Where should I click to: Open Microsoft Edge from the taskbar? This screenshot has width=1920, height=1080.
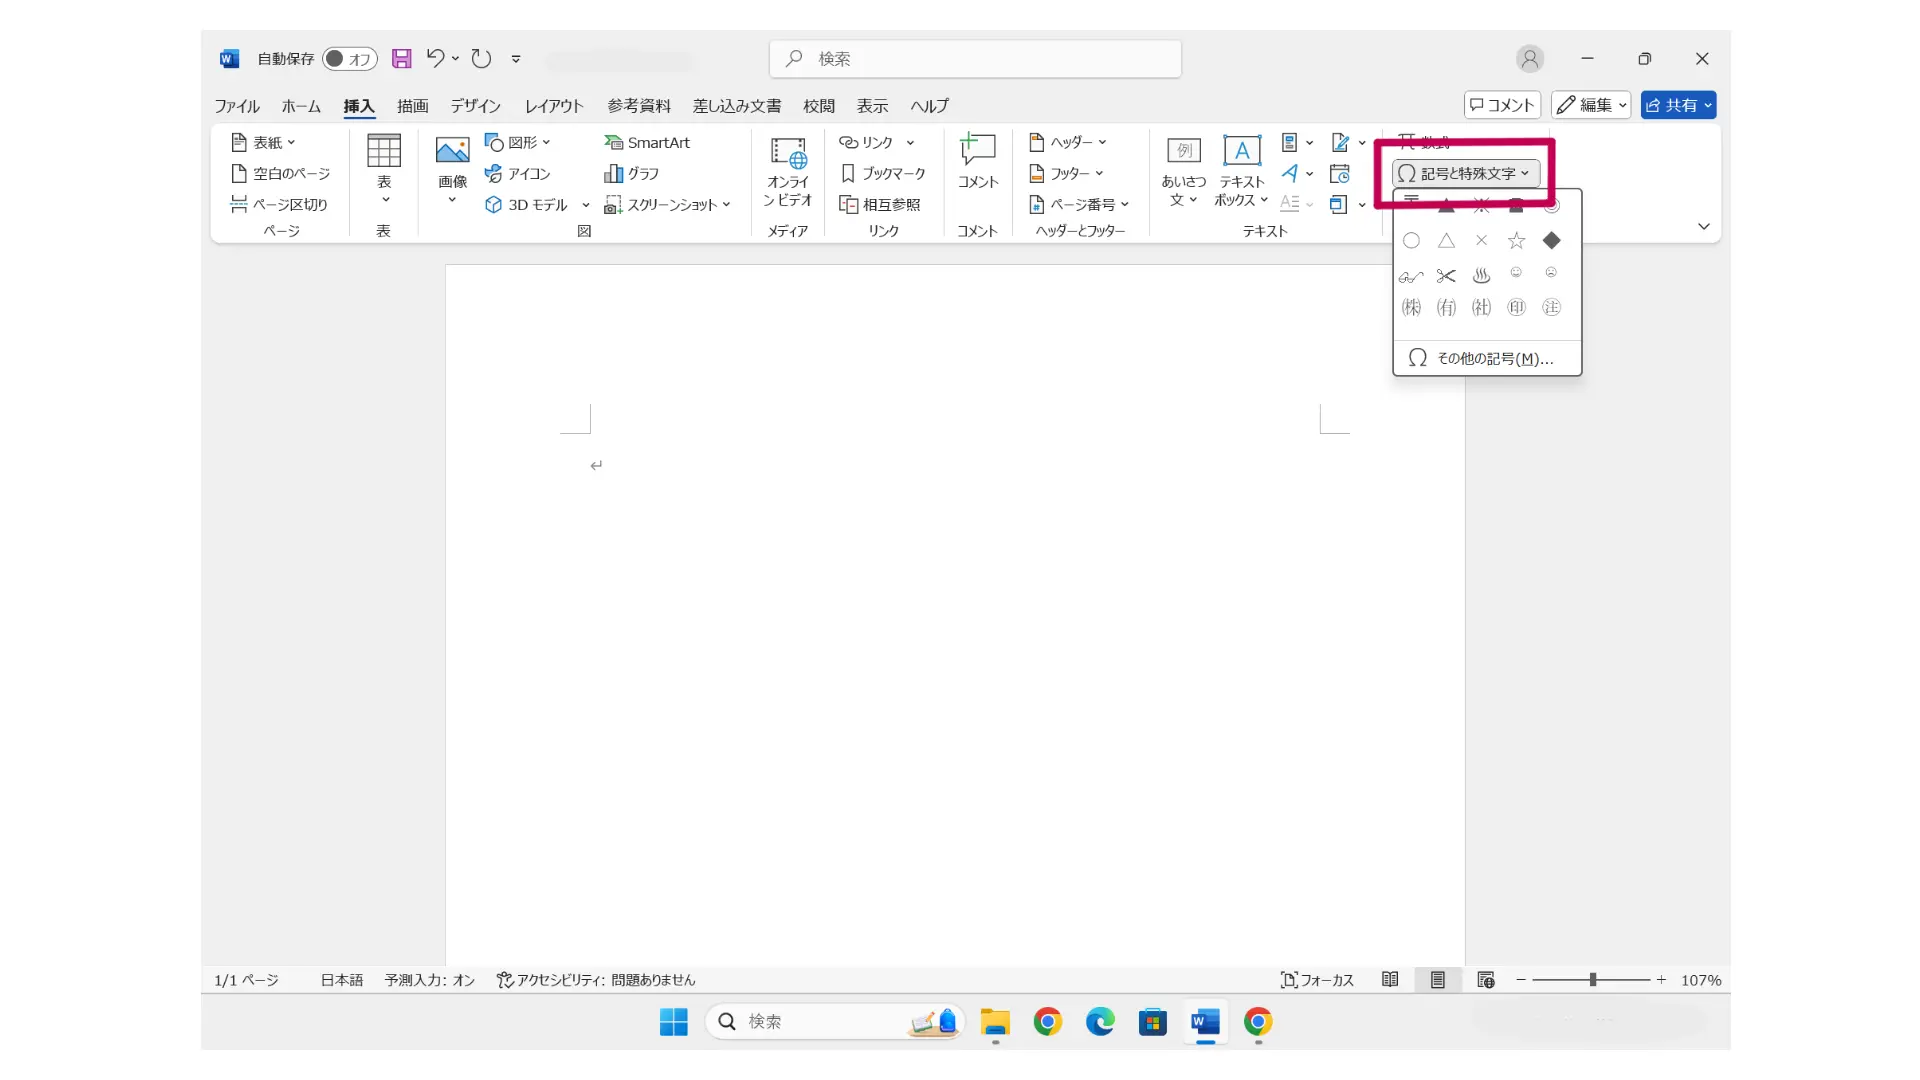1100,1022
